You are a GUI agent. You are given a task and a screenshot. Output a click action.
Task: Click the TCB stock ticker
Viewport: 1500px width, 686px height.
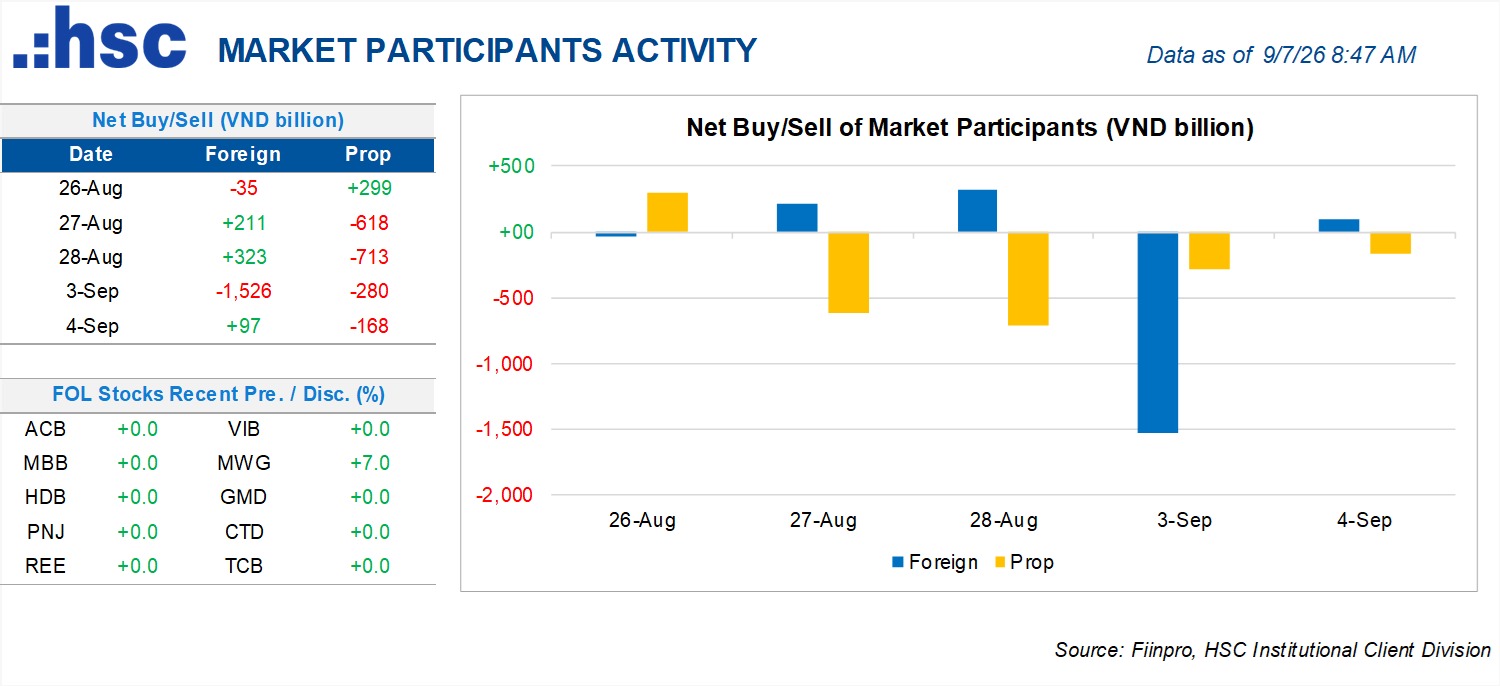pos(244,566)
